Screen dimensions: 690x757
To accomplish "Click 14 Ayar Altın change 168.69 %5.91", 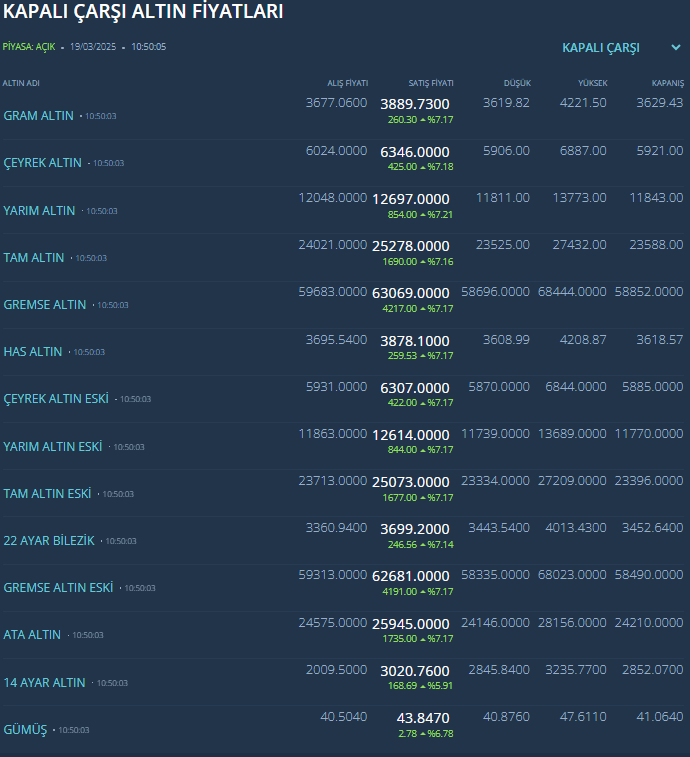I will coord(421,686).
